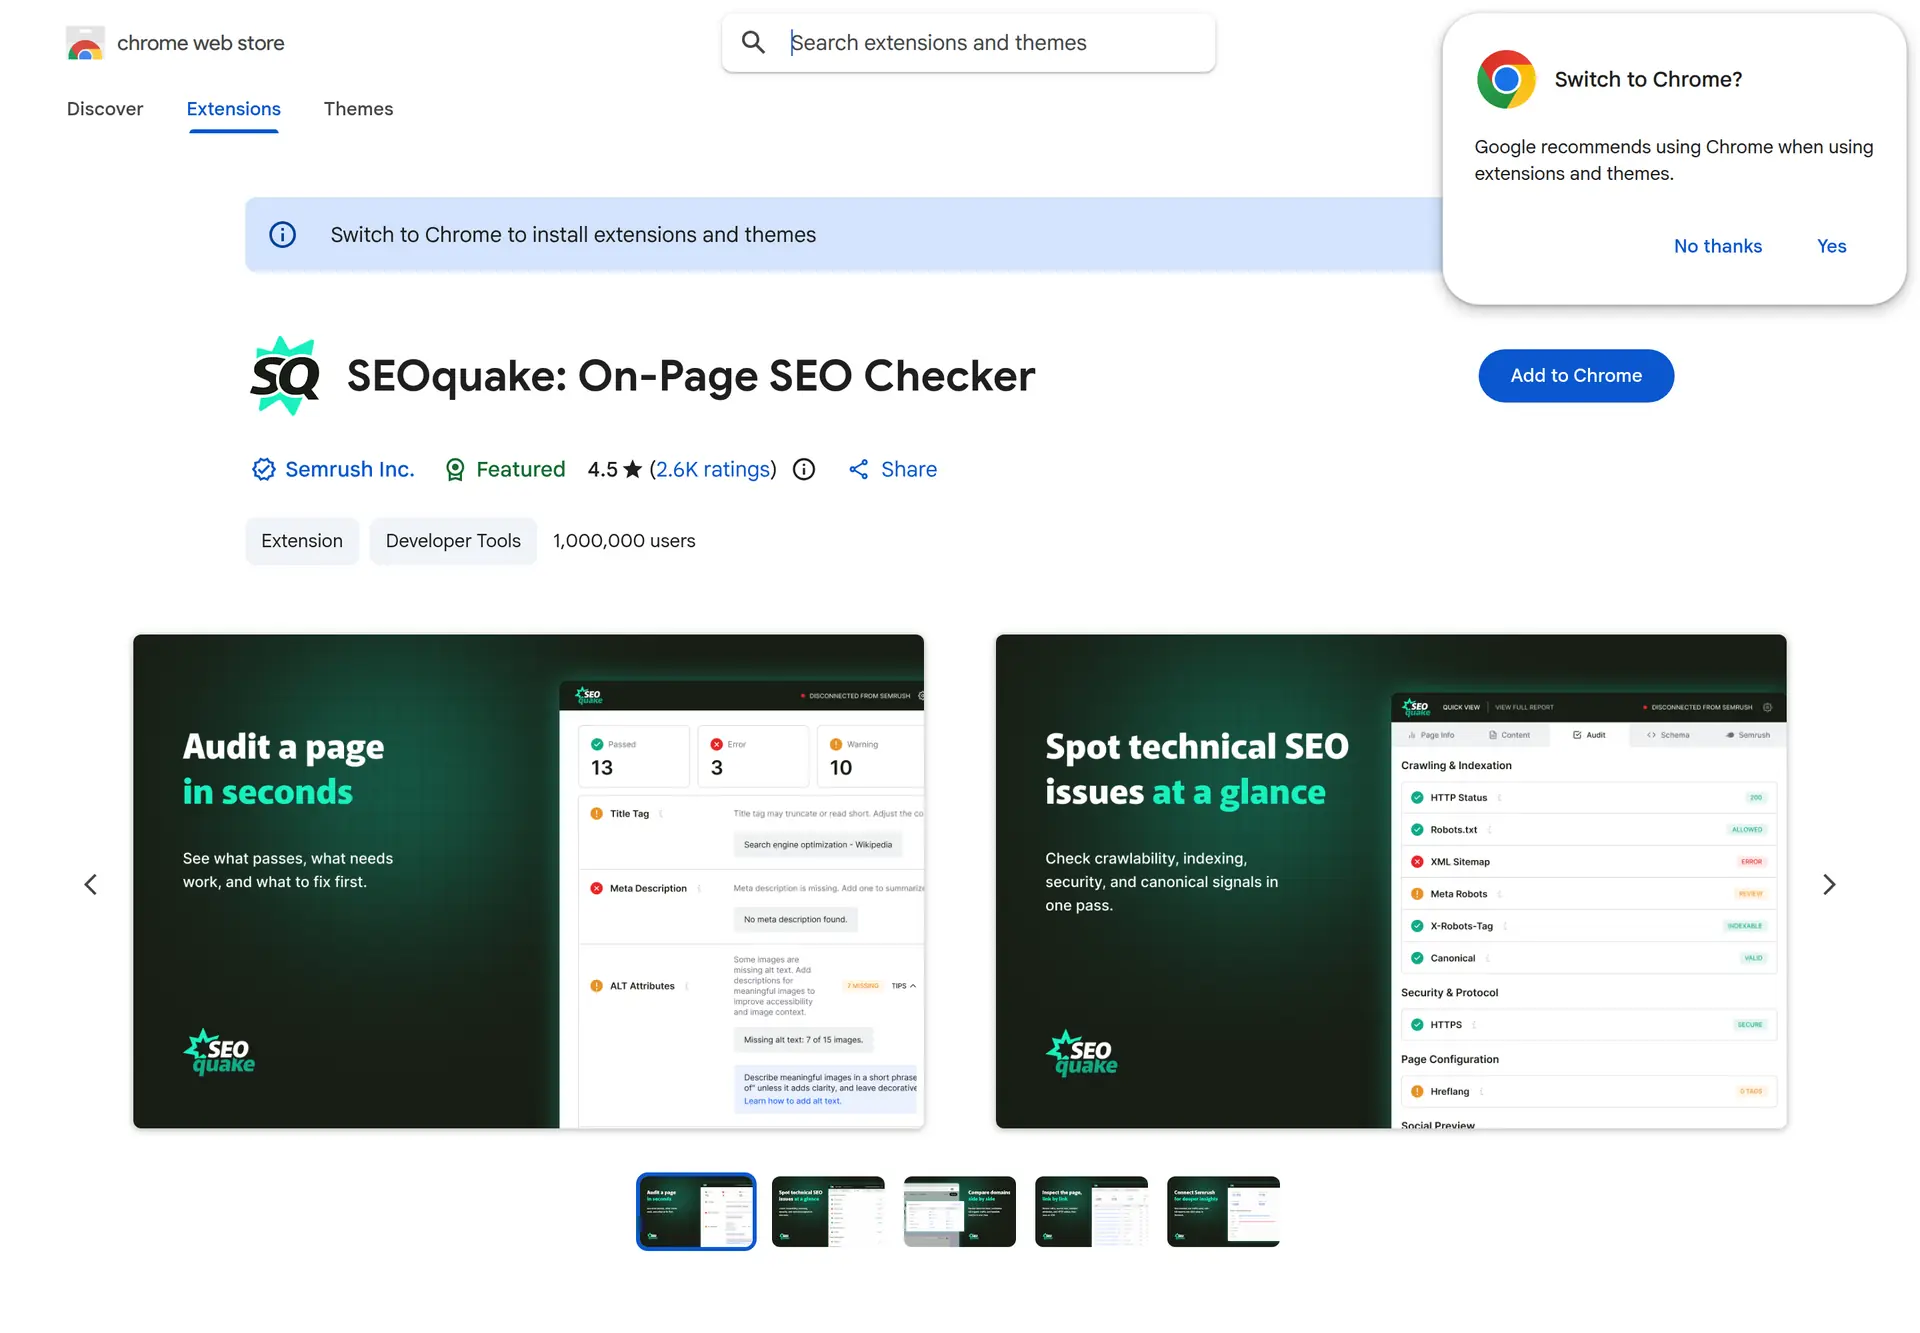Open the 'Audit a page in seconds' screenshot
Image resolution: width=1920 pixels, height=1333 pixels.
click(528, 881)
